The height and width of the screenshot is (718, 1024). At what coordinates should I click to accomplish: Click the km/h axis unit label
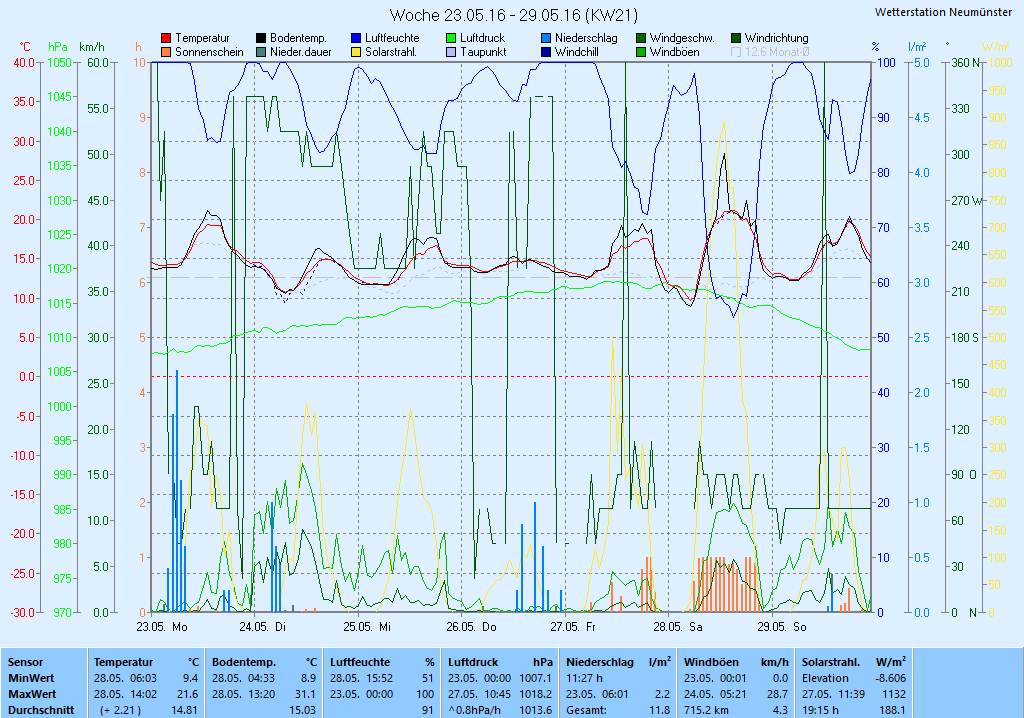(92, 47)
